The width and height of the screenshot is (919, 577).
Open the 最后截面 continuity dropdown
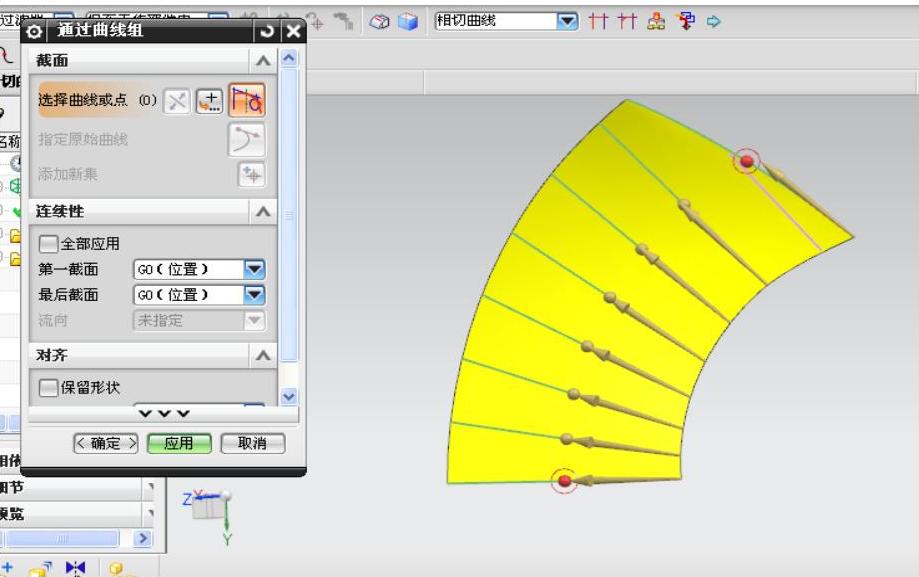254,295
